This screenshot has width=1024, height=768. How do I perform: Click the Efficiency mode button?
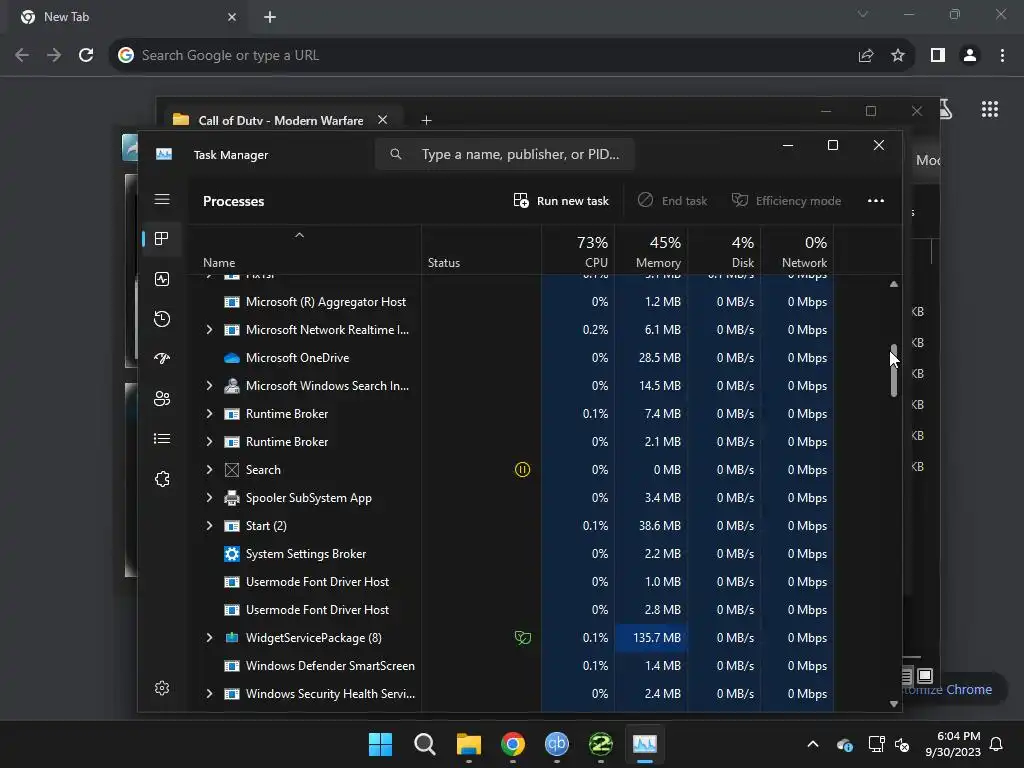pyautogui.click(x=786, y=200)
